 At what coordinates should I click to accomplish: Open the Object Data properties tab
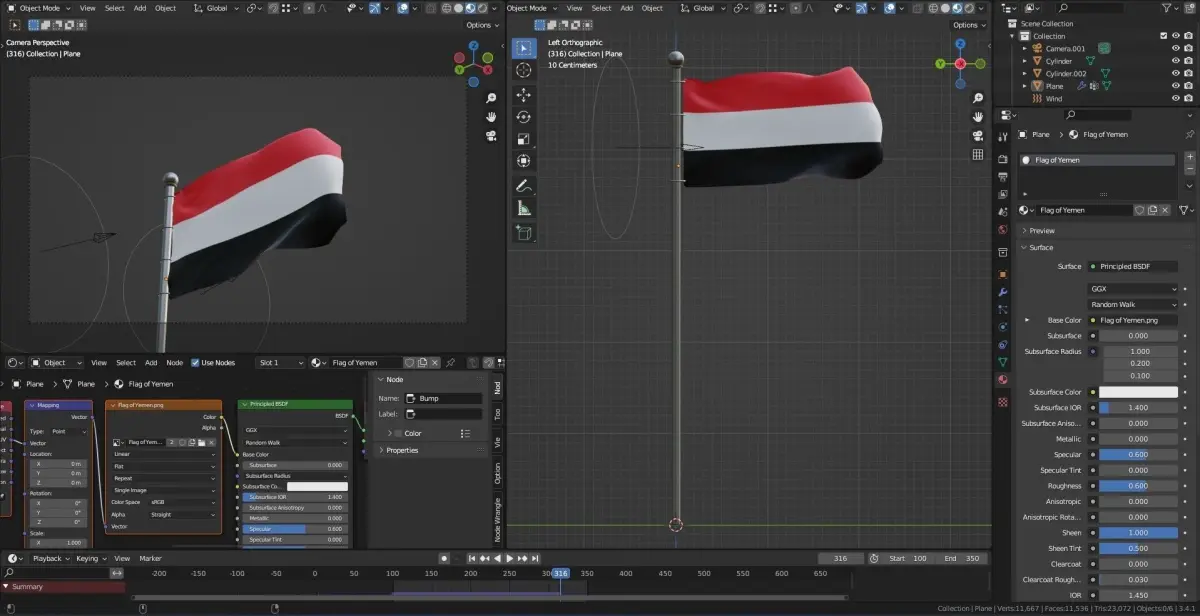pos(1003,361)
